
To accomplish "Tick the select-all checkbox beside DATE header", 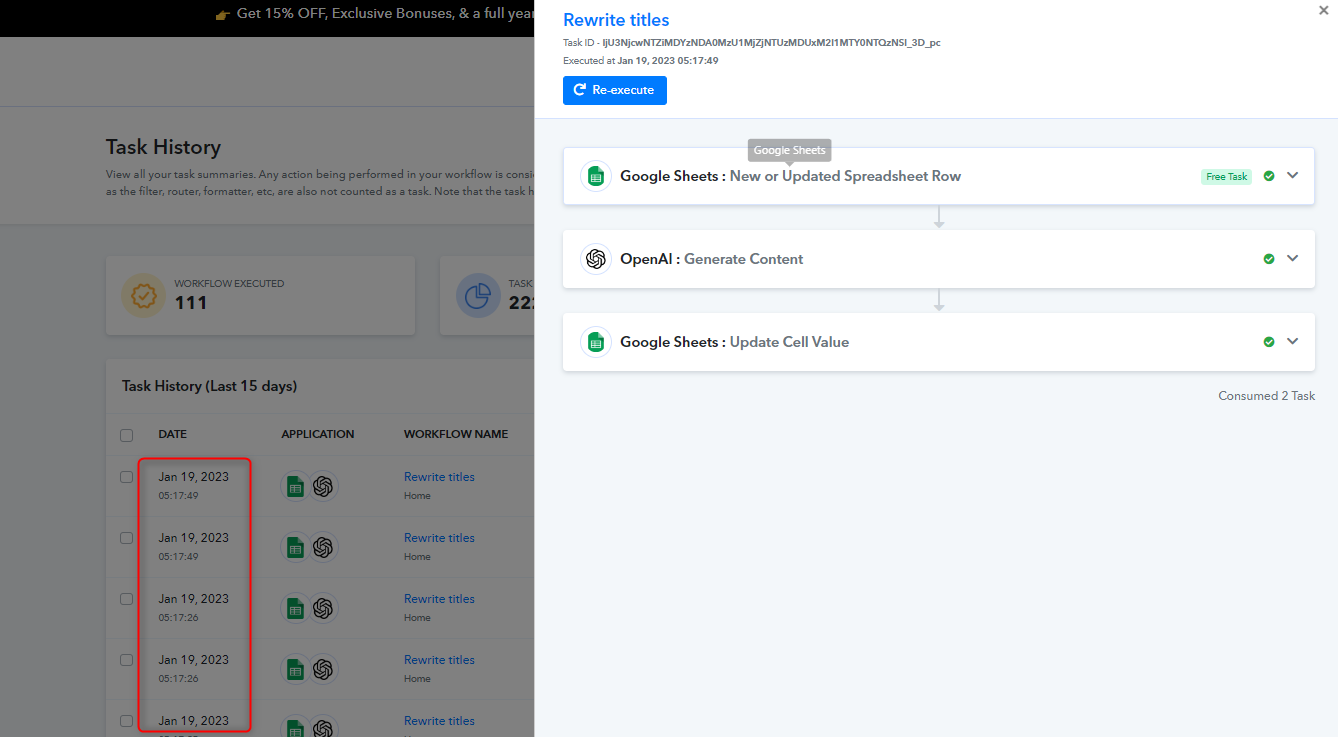I will click(126, 435).
